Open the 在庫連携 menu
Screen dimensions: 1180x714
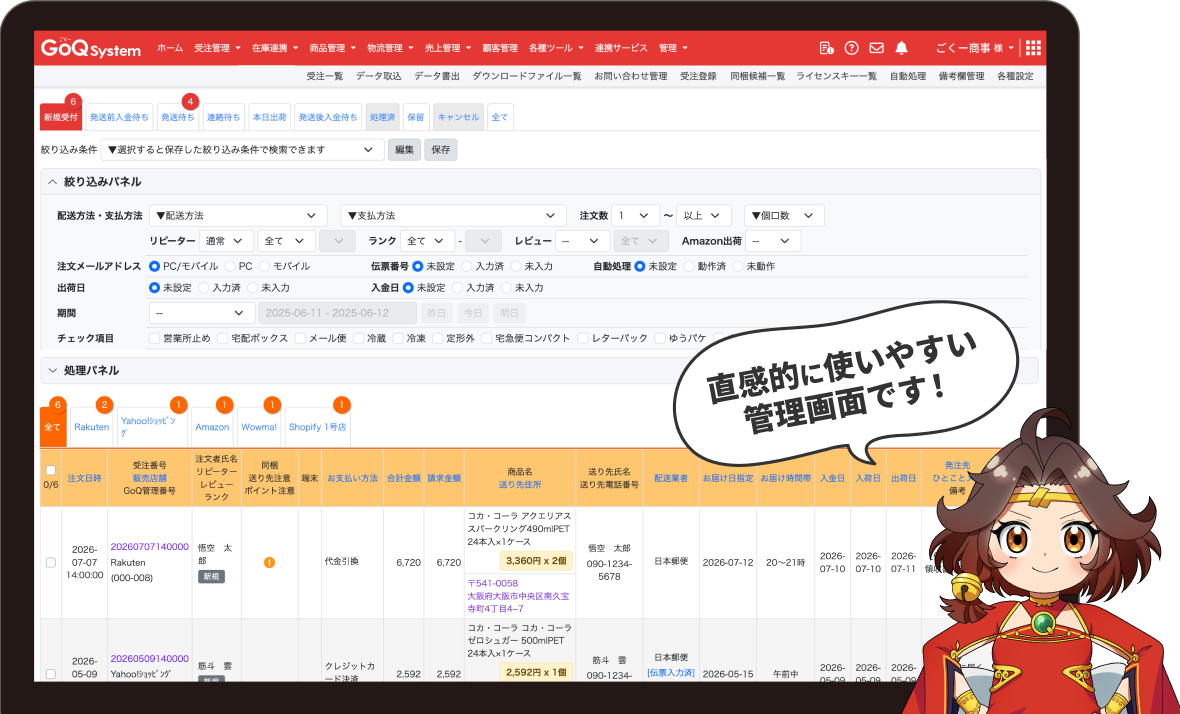click(275, 48)
